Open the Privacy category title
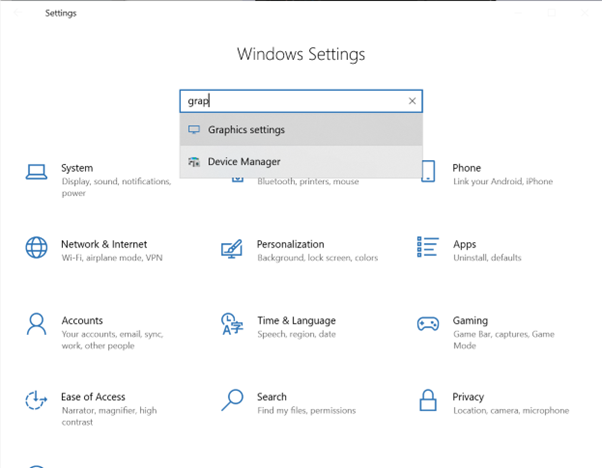Image resolution: width=602 pixels, height=468 pixels. coord(468,397)
